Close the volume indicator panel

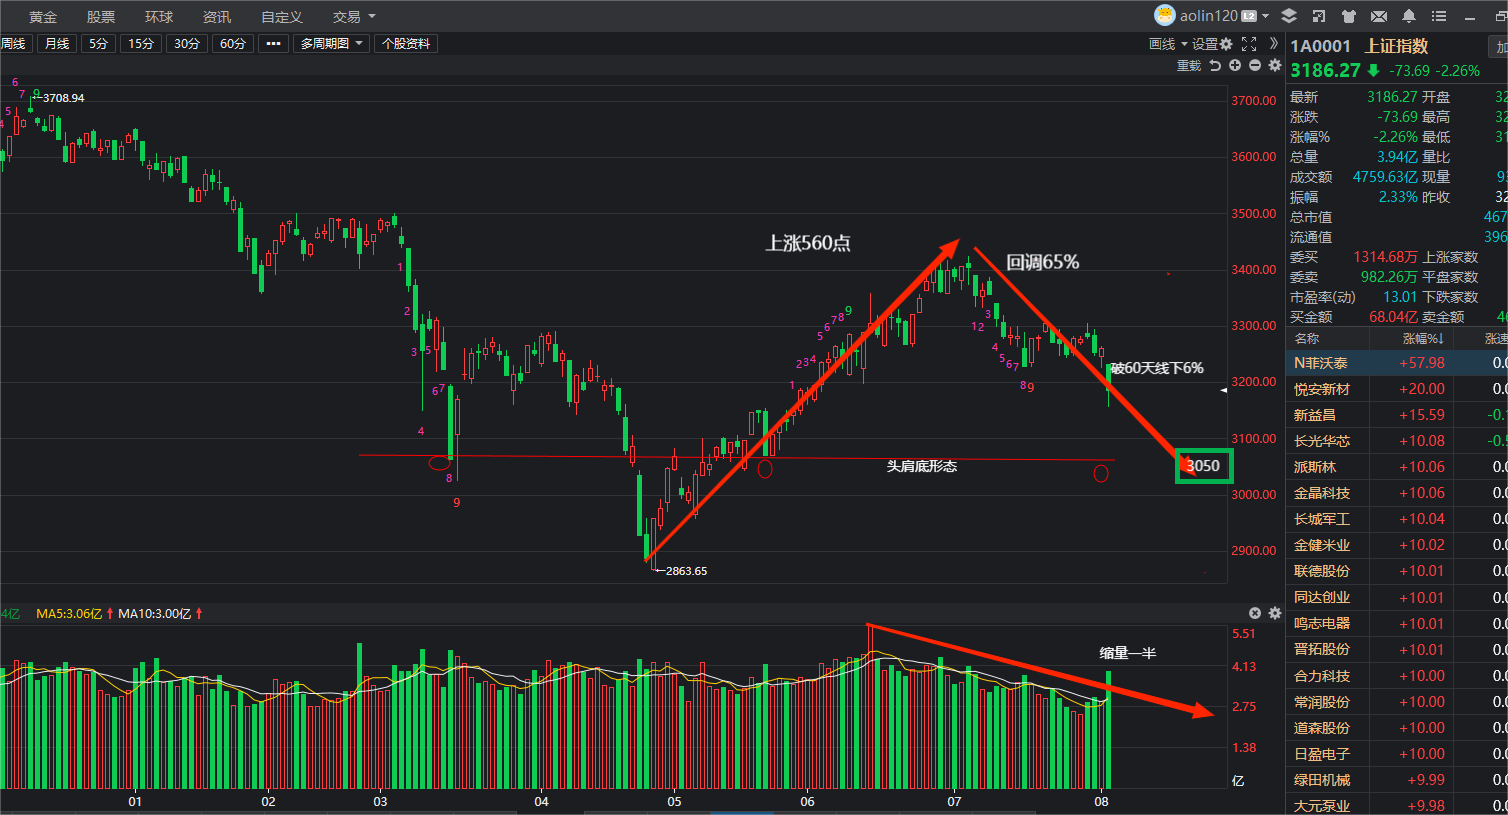point(1255,613)
